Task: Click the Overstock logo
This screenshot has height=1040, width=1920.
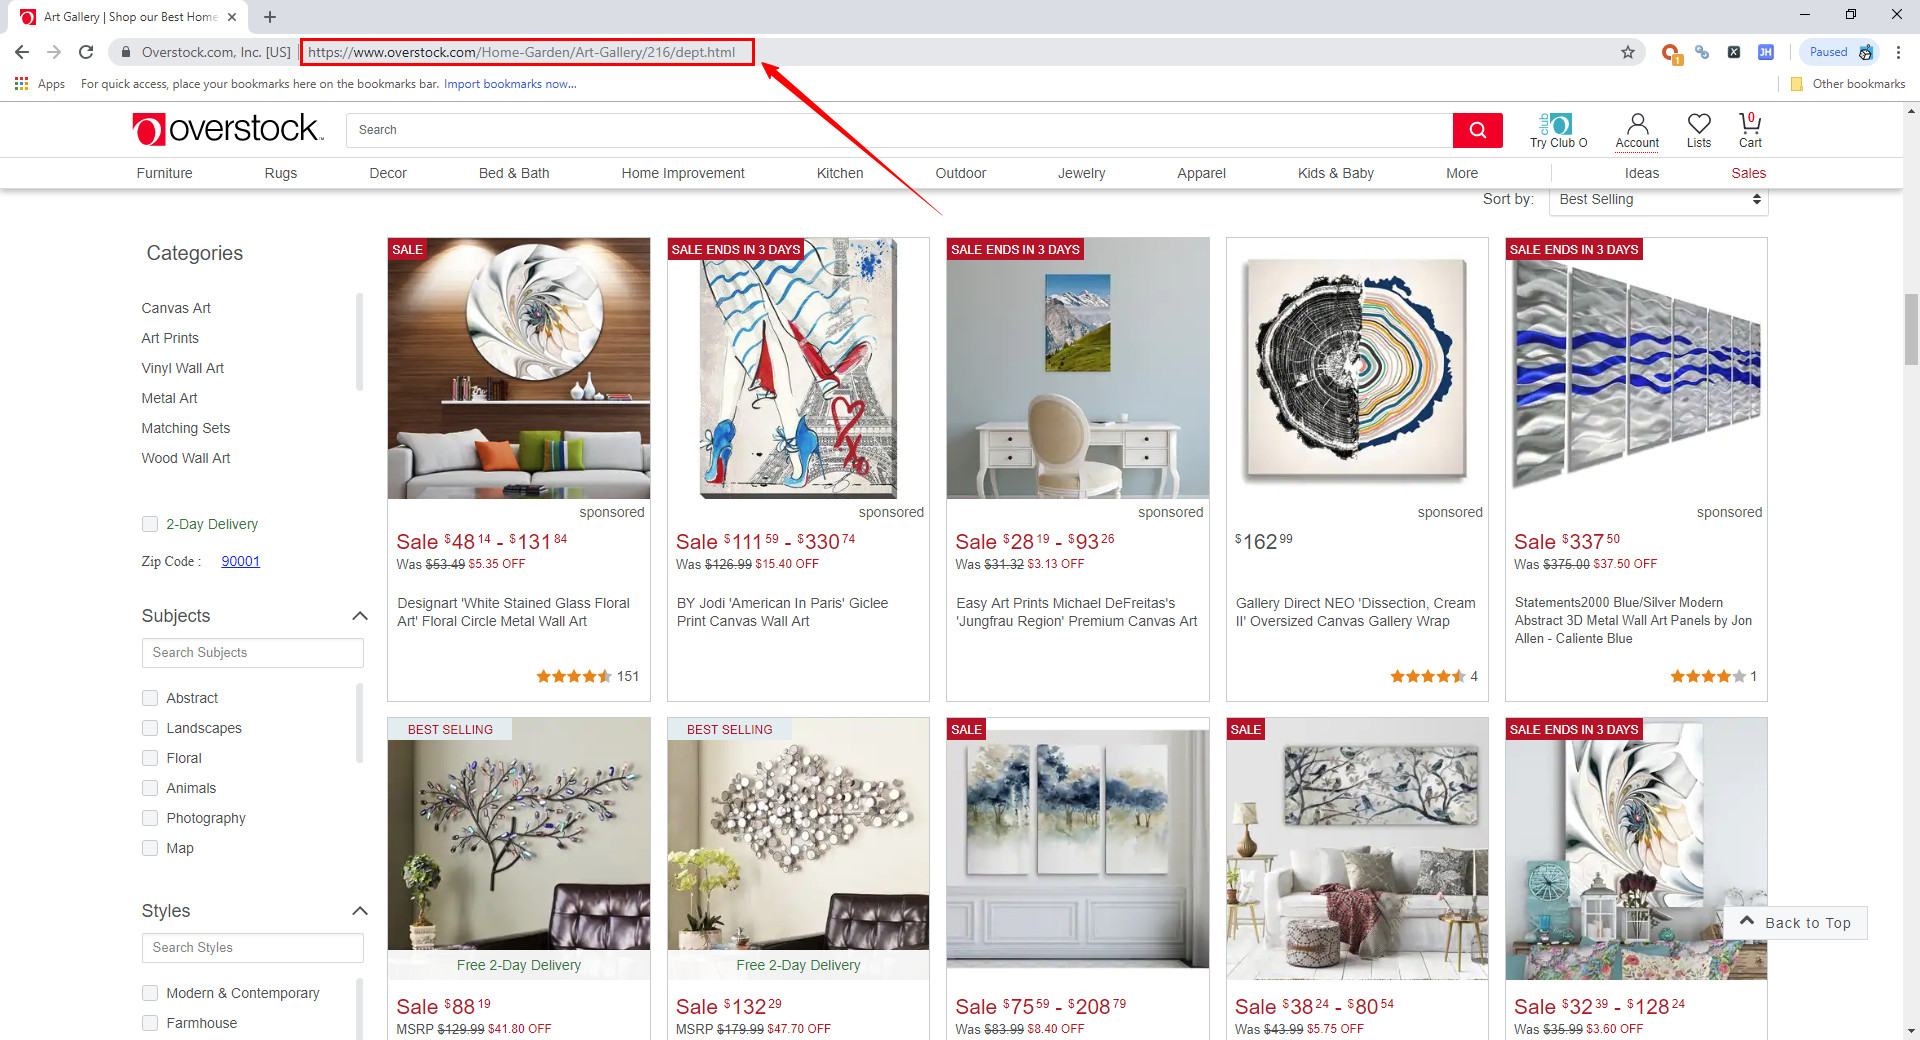Action: [x=227, y=130]
